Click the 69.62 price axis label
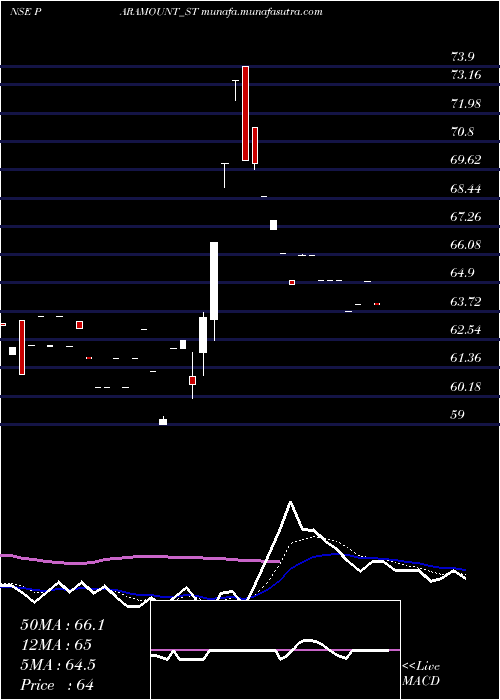 pyautogui.click(x=466, y=160)
